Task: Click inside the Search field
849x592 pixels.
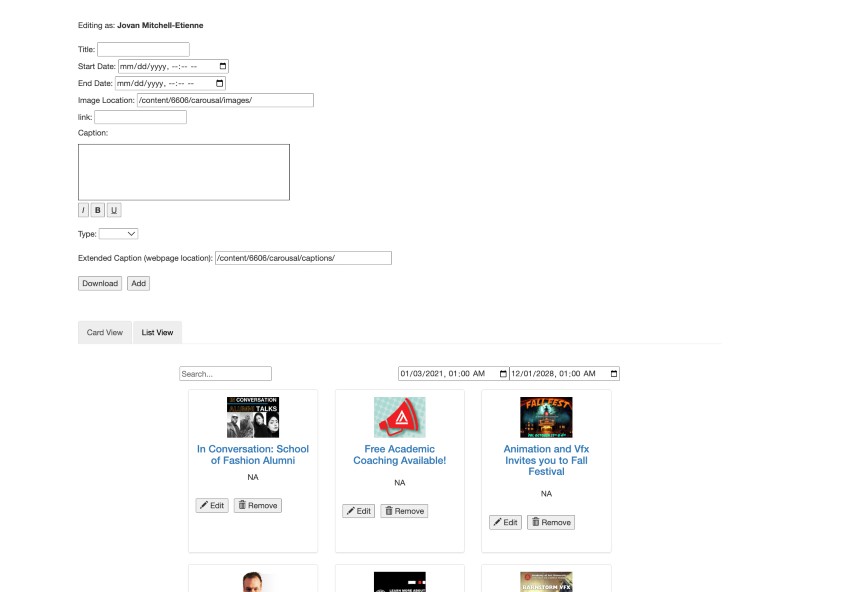Action: [225, 372]
